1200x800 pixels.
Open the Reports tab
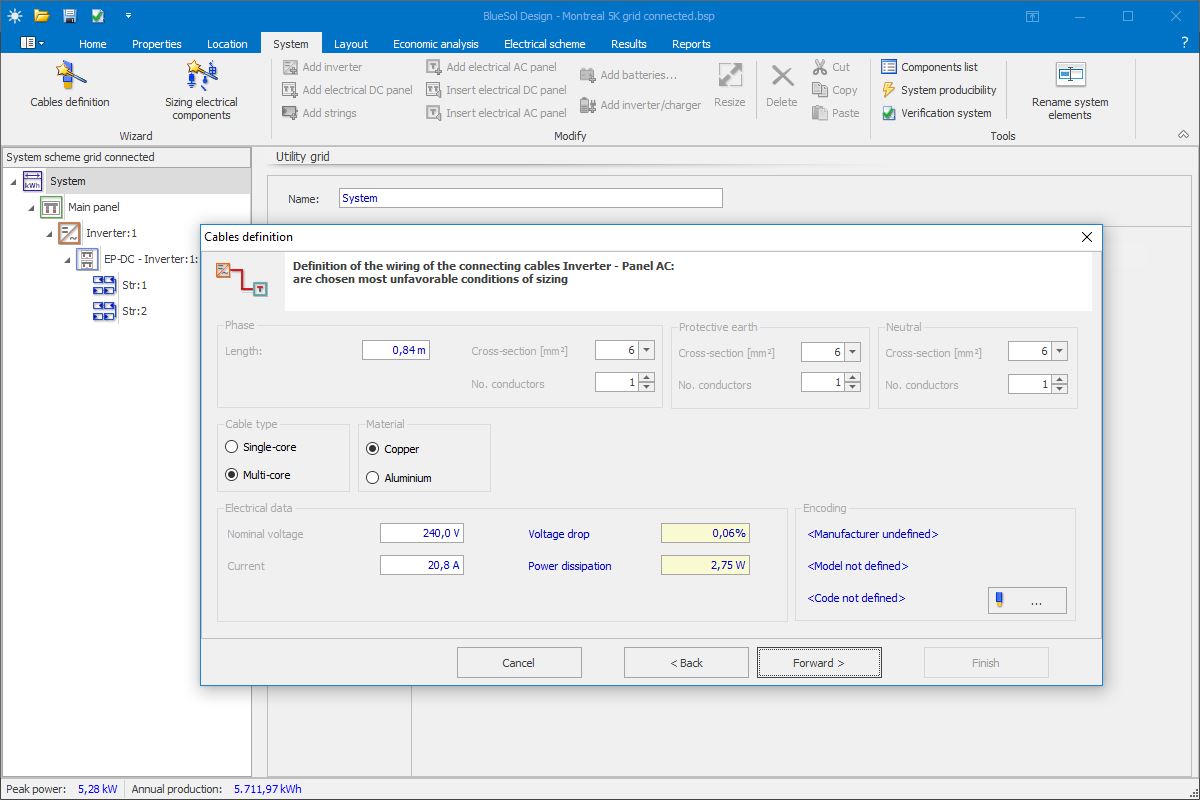coord(691,43)
